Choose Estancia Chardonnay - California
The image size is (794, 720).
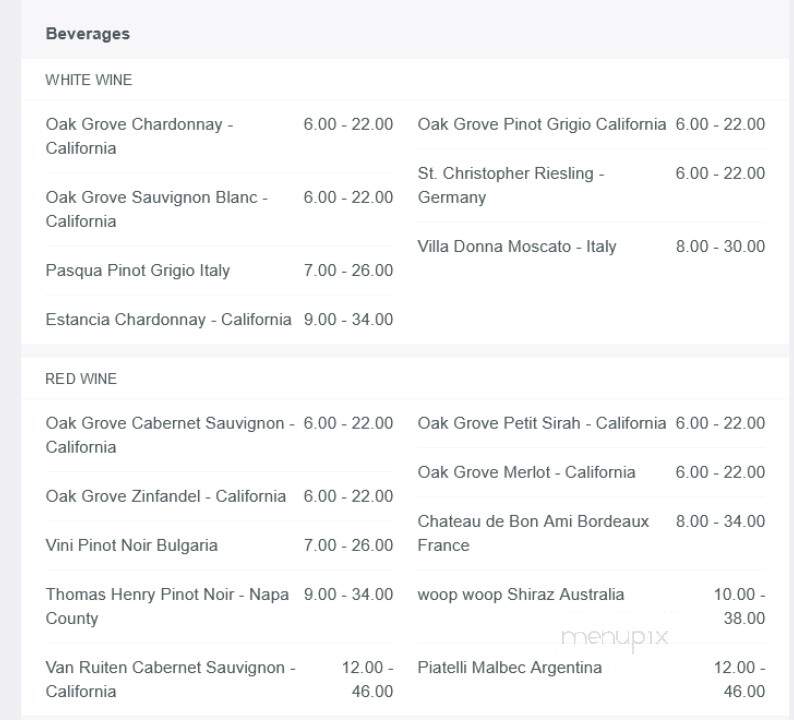click(168, 320)
